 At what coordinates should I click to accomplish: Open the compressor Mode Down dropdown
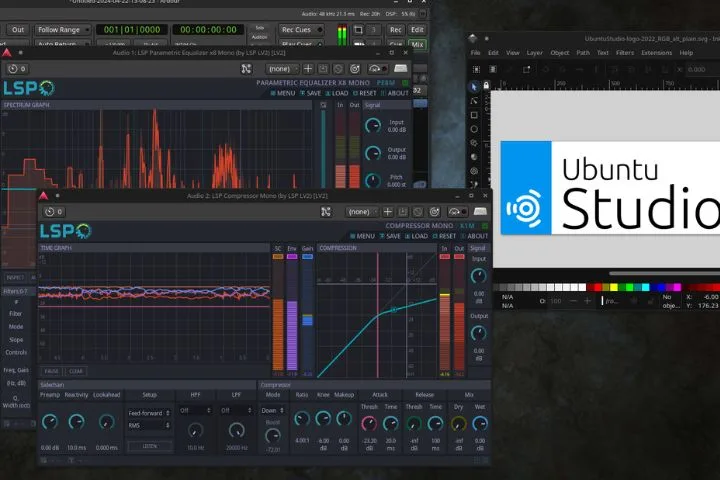273,410
